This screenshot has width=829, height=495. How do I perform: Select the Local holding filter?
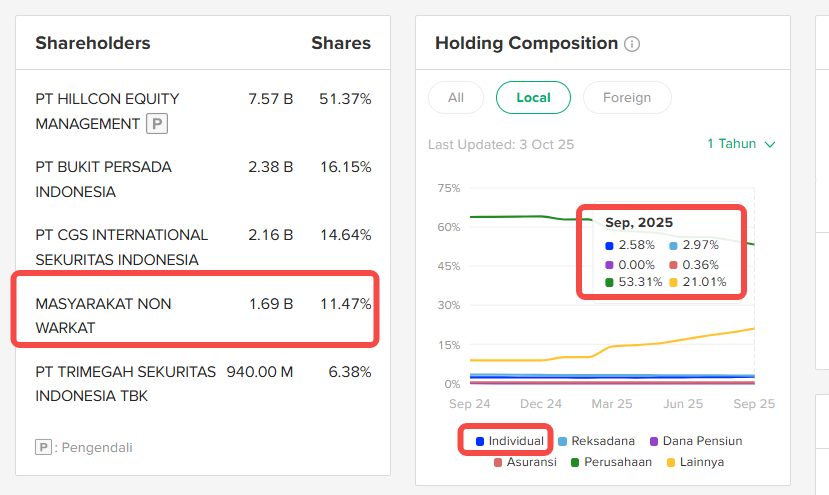(x=533, y=97)
